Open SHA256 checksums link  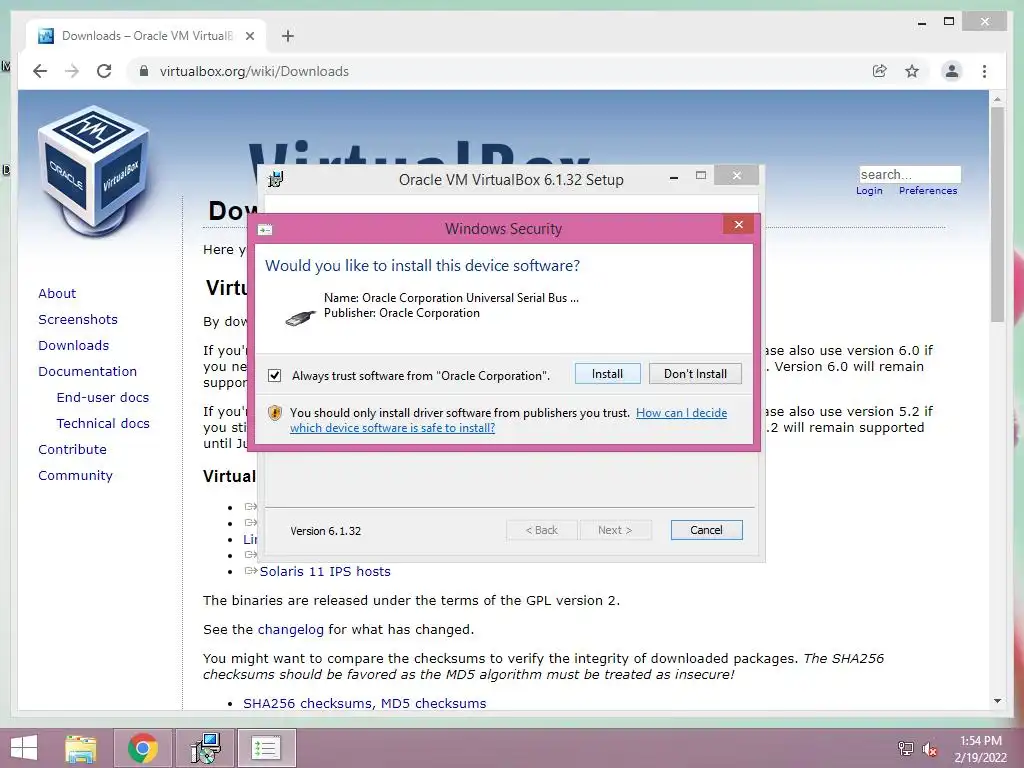[x=308, y=703]
